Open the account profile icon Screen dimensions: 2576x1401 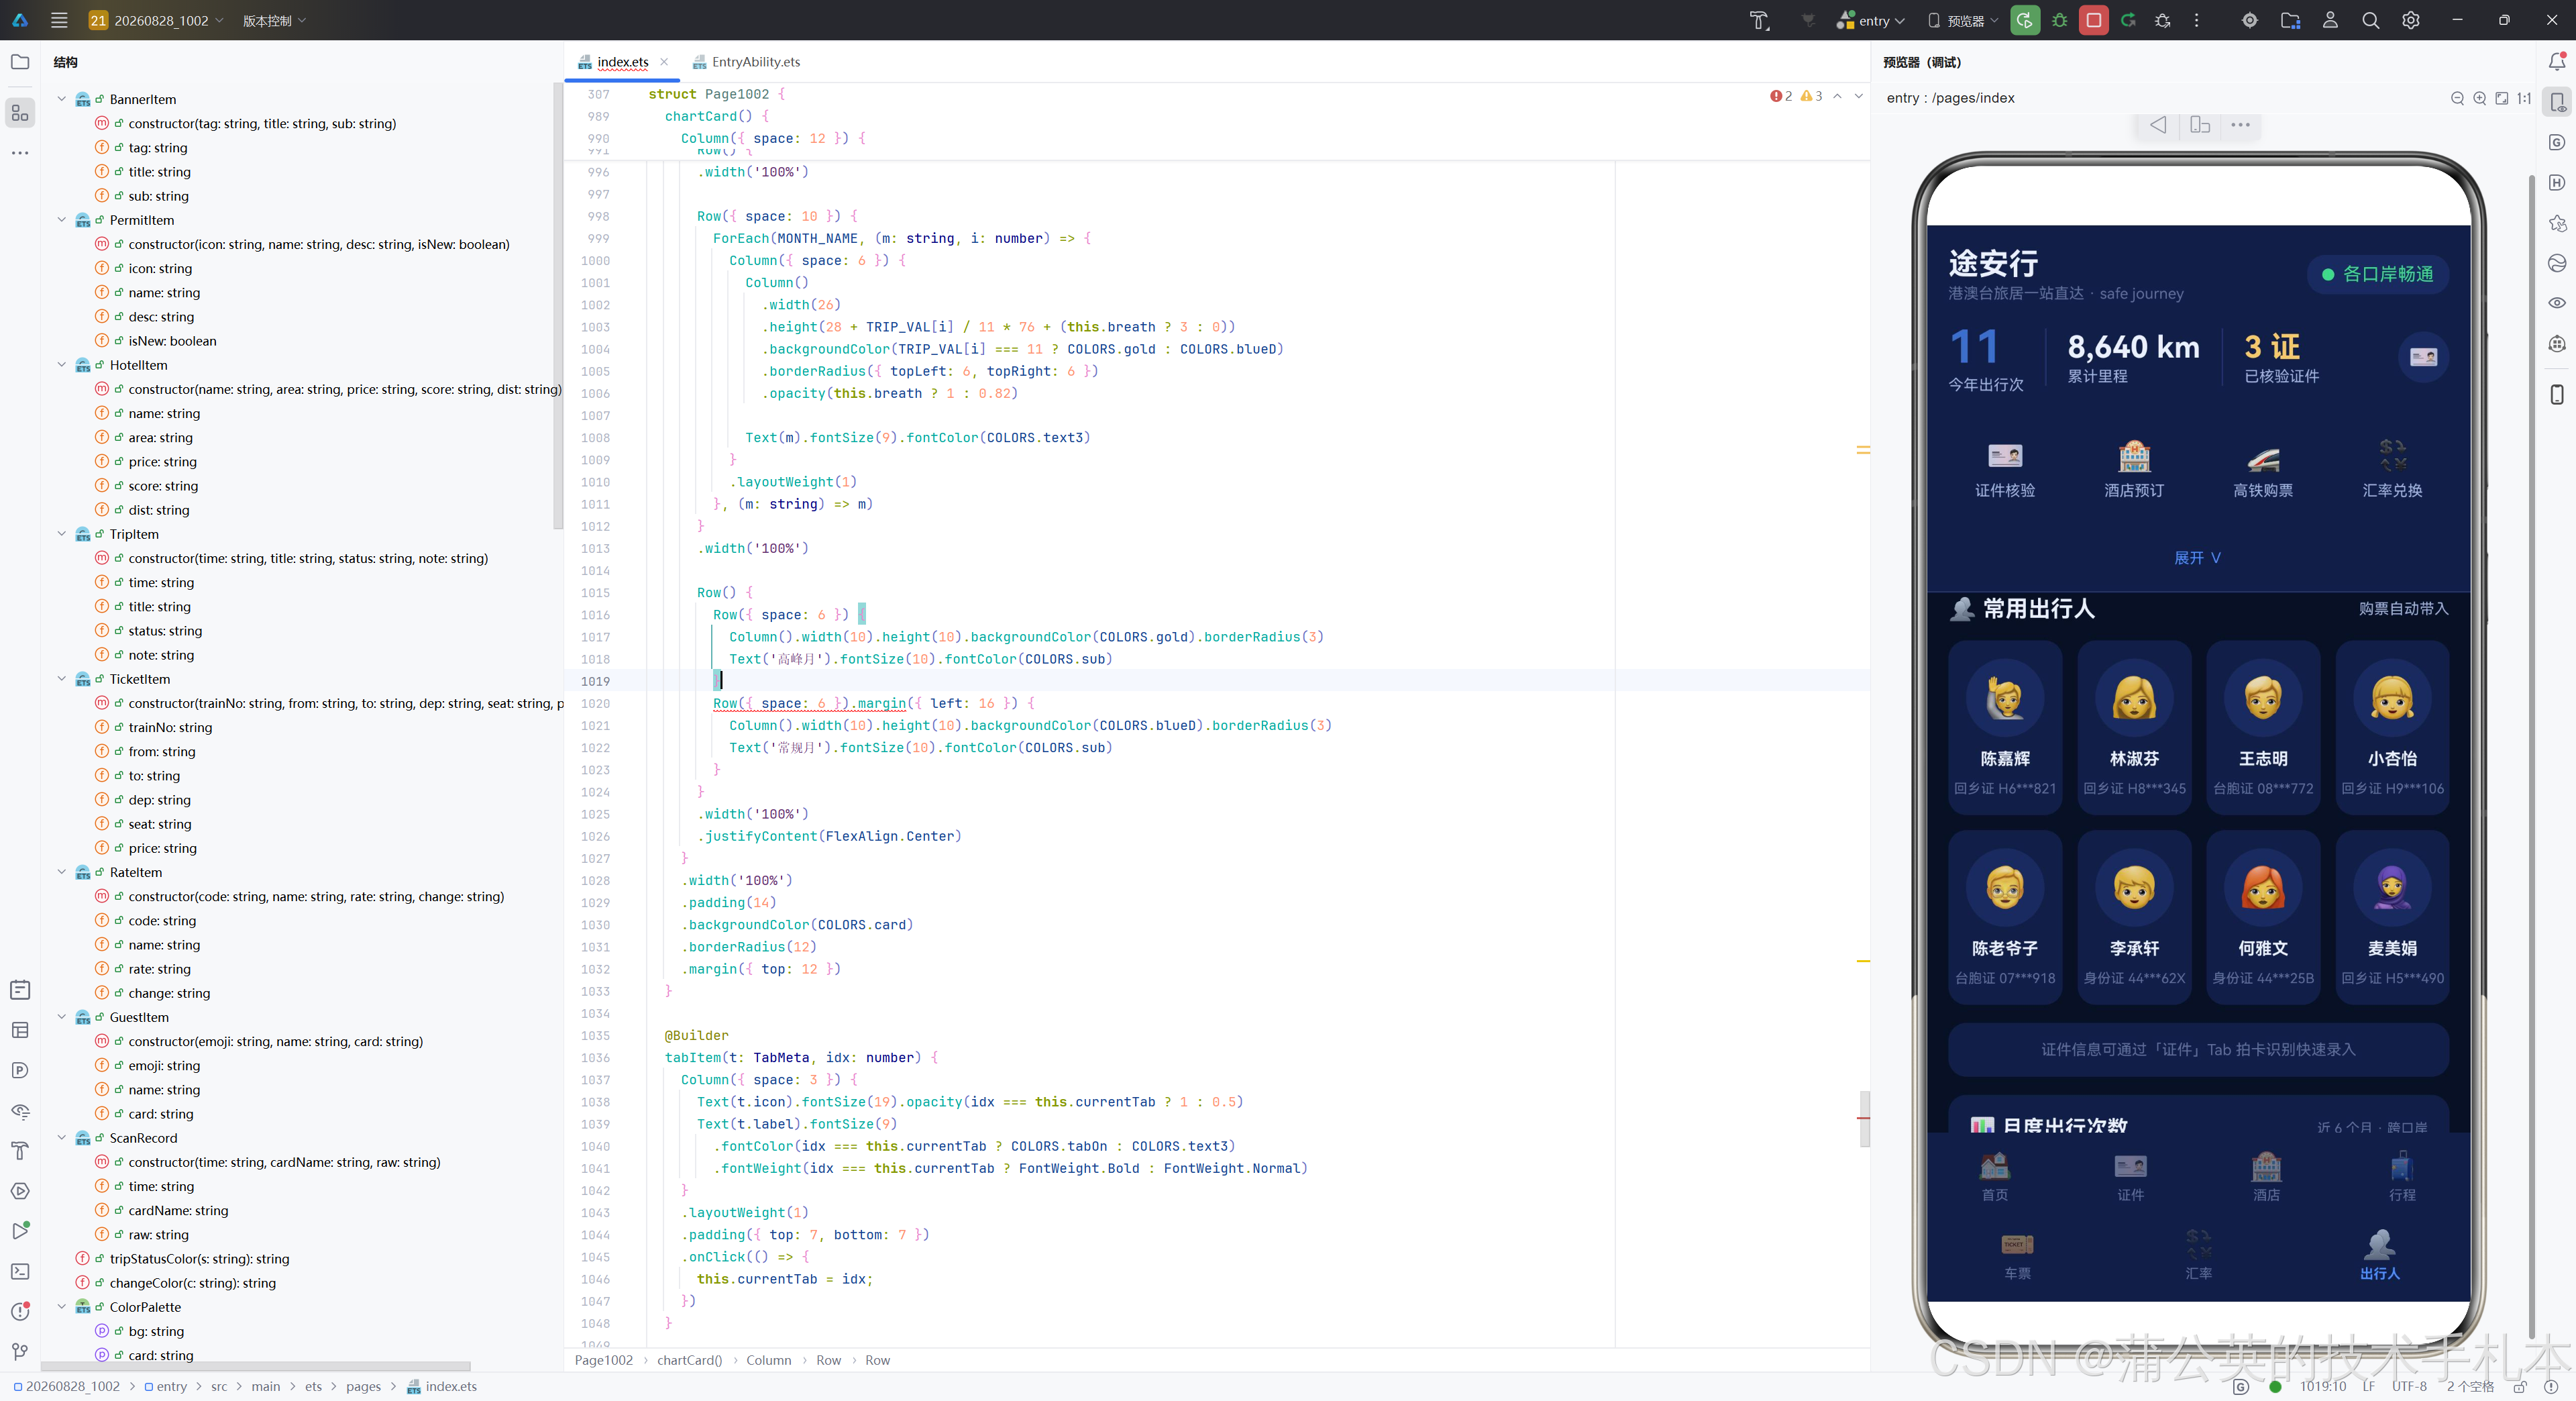click(2330, 20)
